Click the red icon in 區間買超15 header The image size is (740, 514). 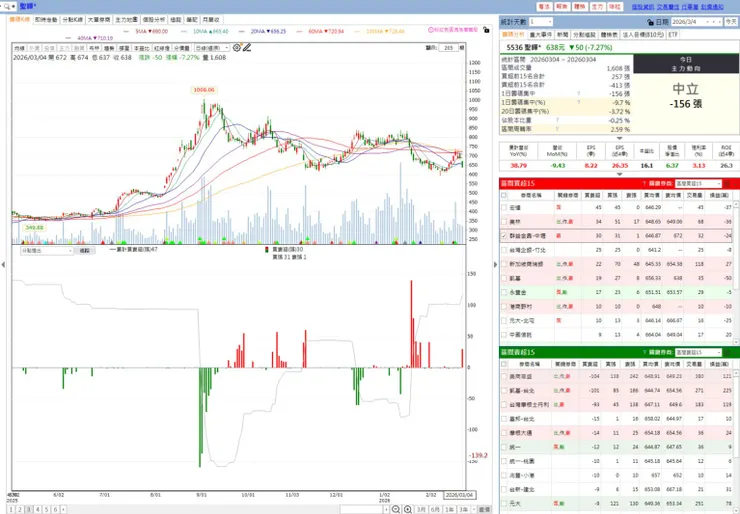(727, 183)
